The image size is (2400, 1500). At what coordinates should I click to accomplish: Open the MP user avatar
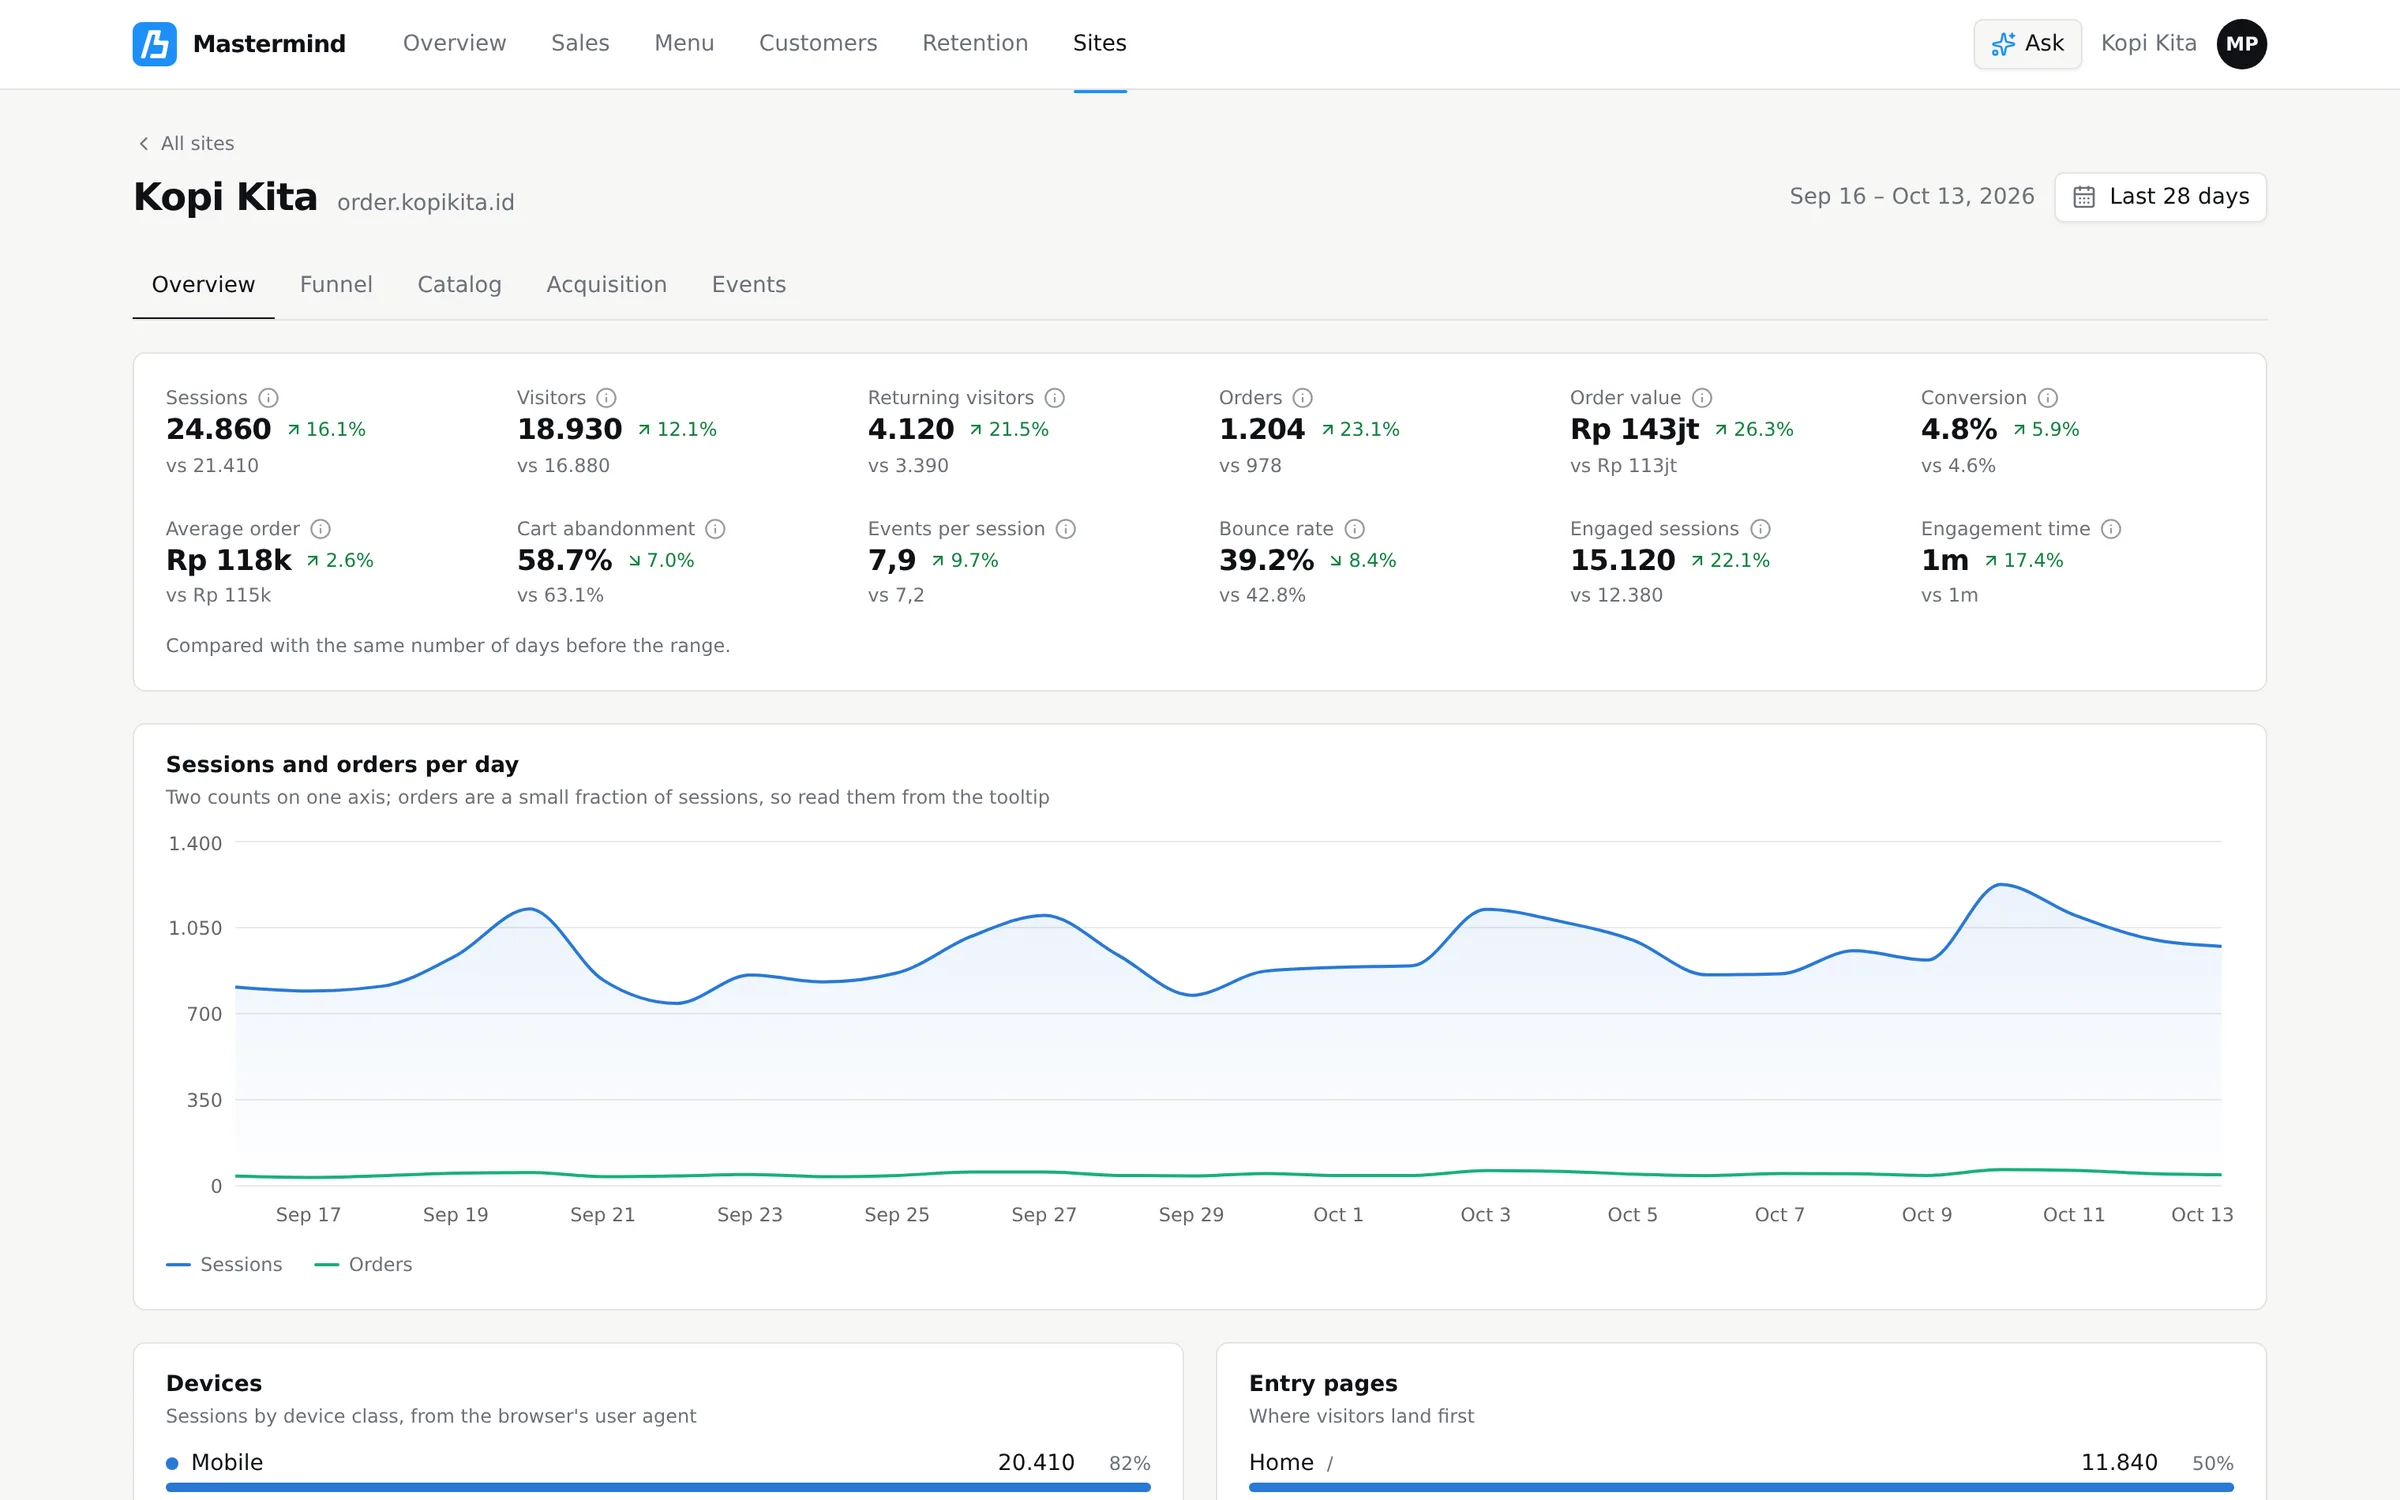[2242, 44]
